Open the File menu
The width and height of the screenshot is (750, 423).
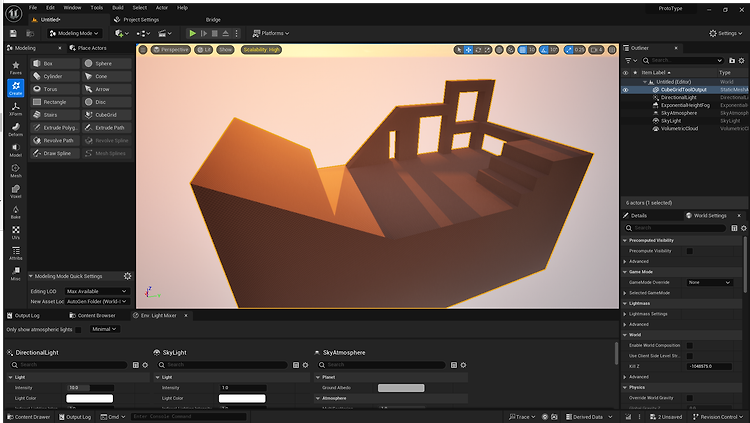point(33,8)
